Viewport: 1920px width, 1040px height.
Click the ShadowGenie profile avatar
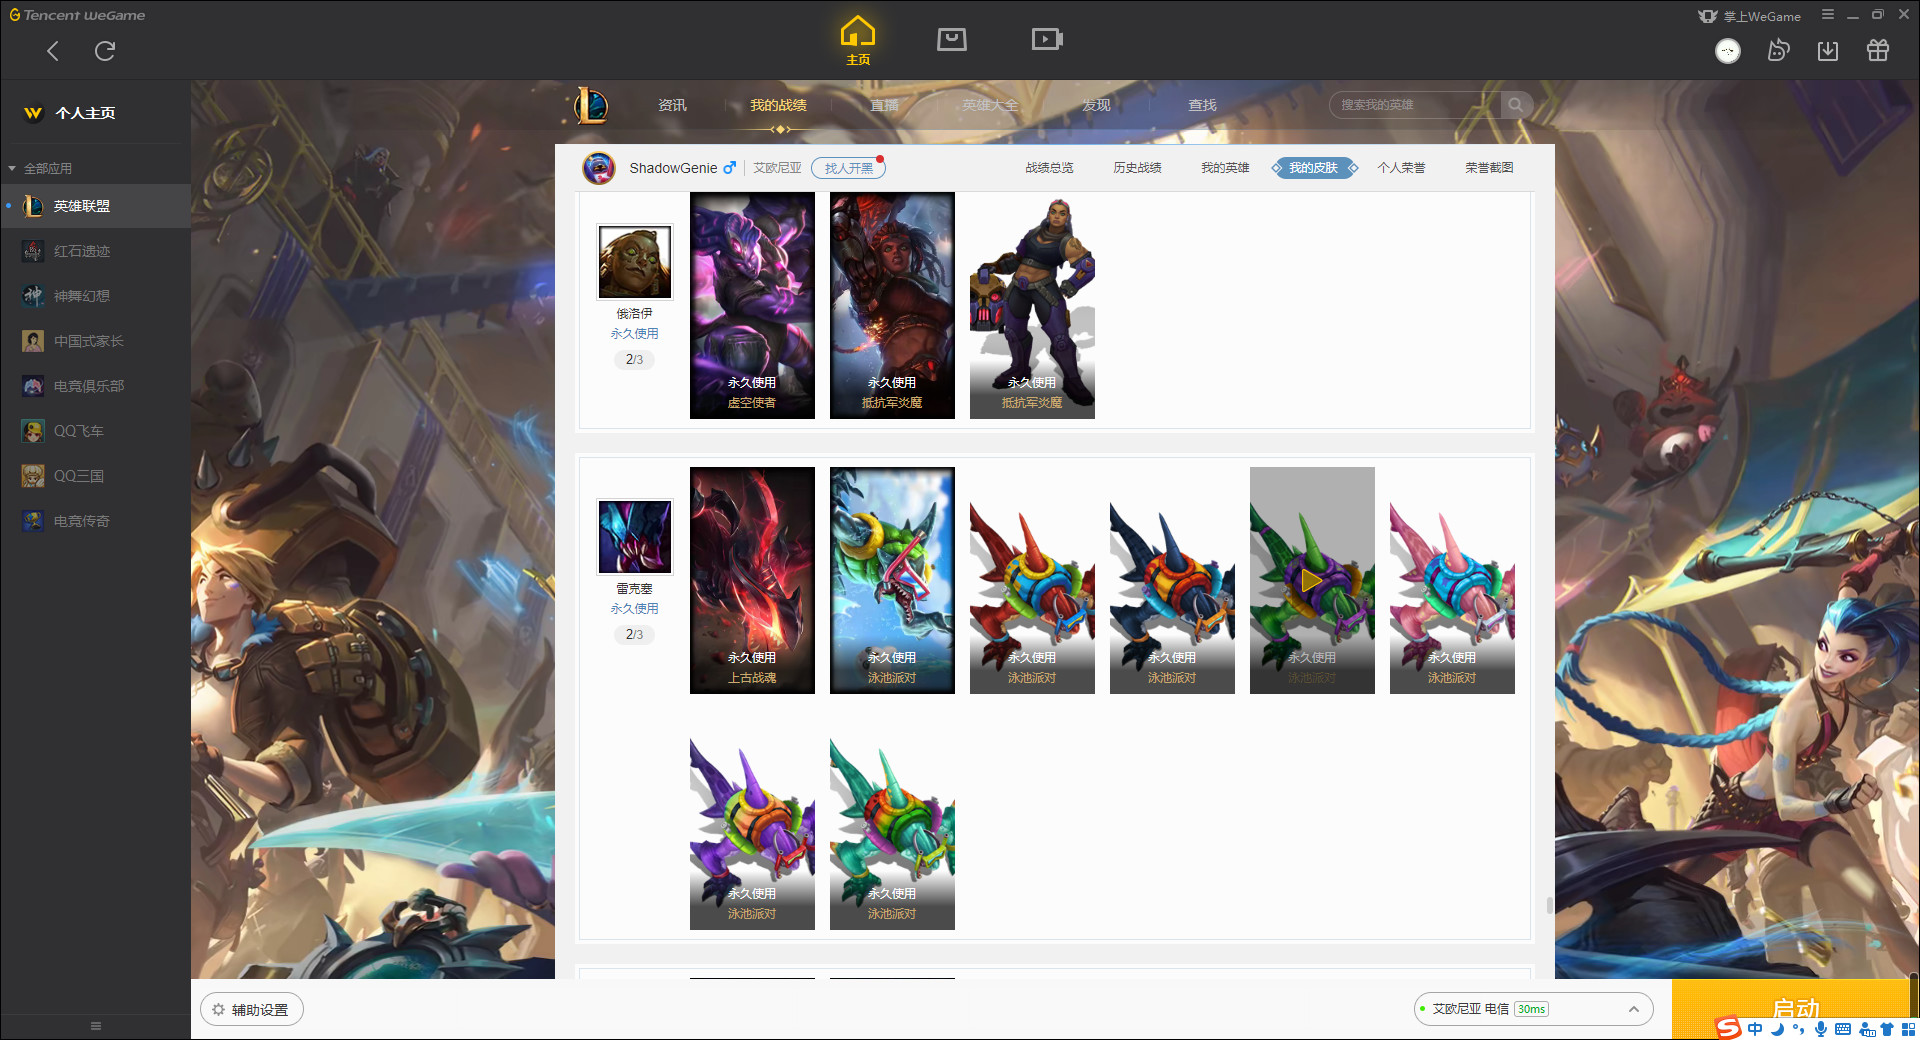pos(599,168)
